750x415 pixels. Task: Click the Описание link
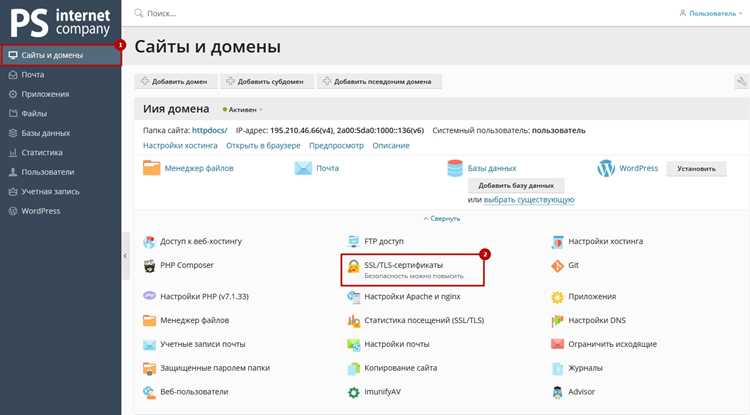(x=391, y=145)
